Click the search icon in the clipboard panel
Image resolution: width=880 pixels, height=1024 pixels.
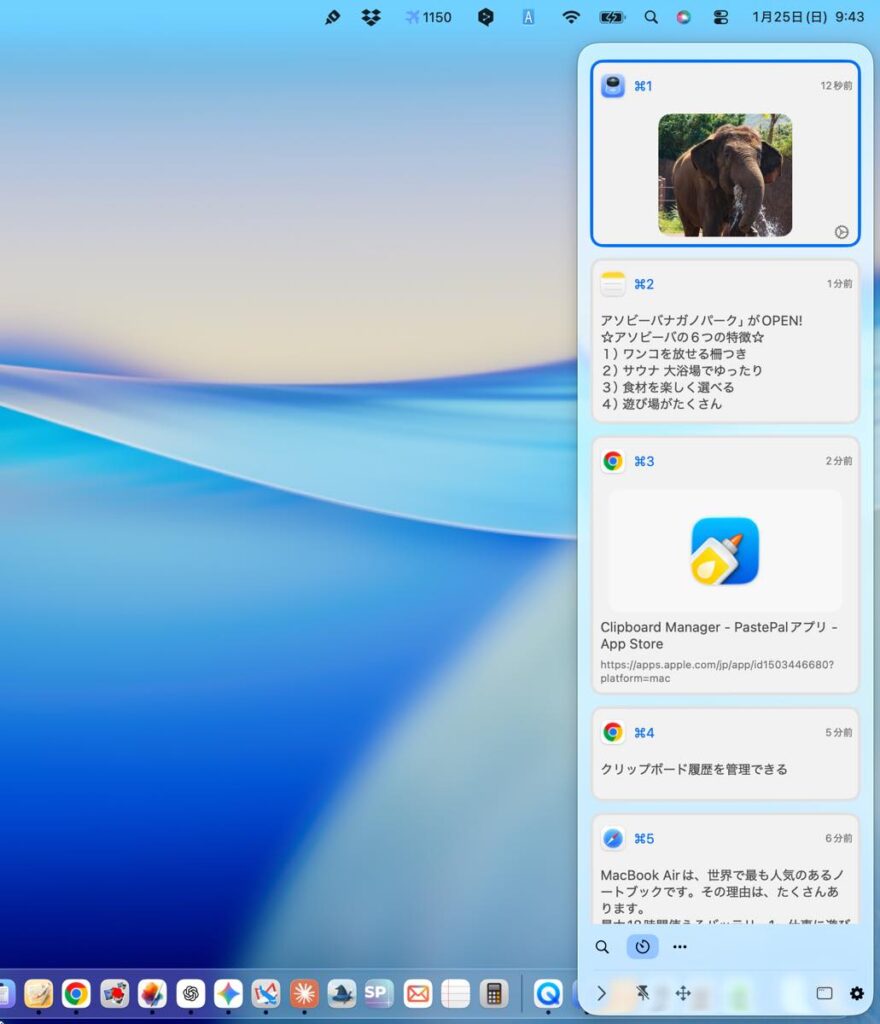click(x=602, y=947)
